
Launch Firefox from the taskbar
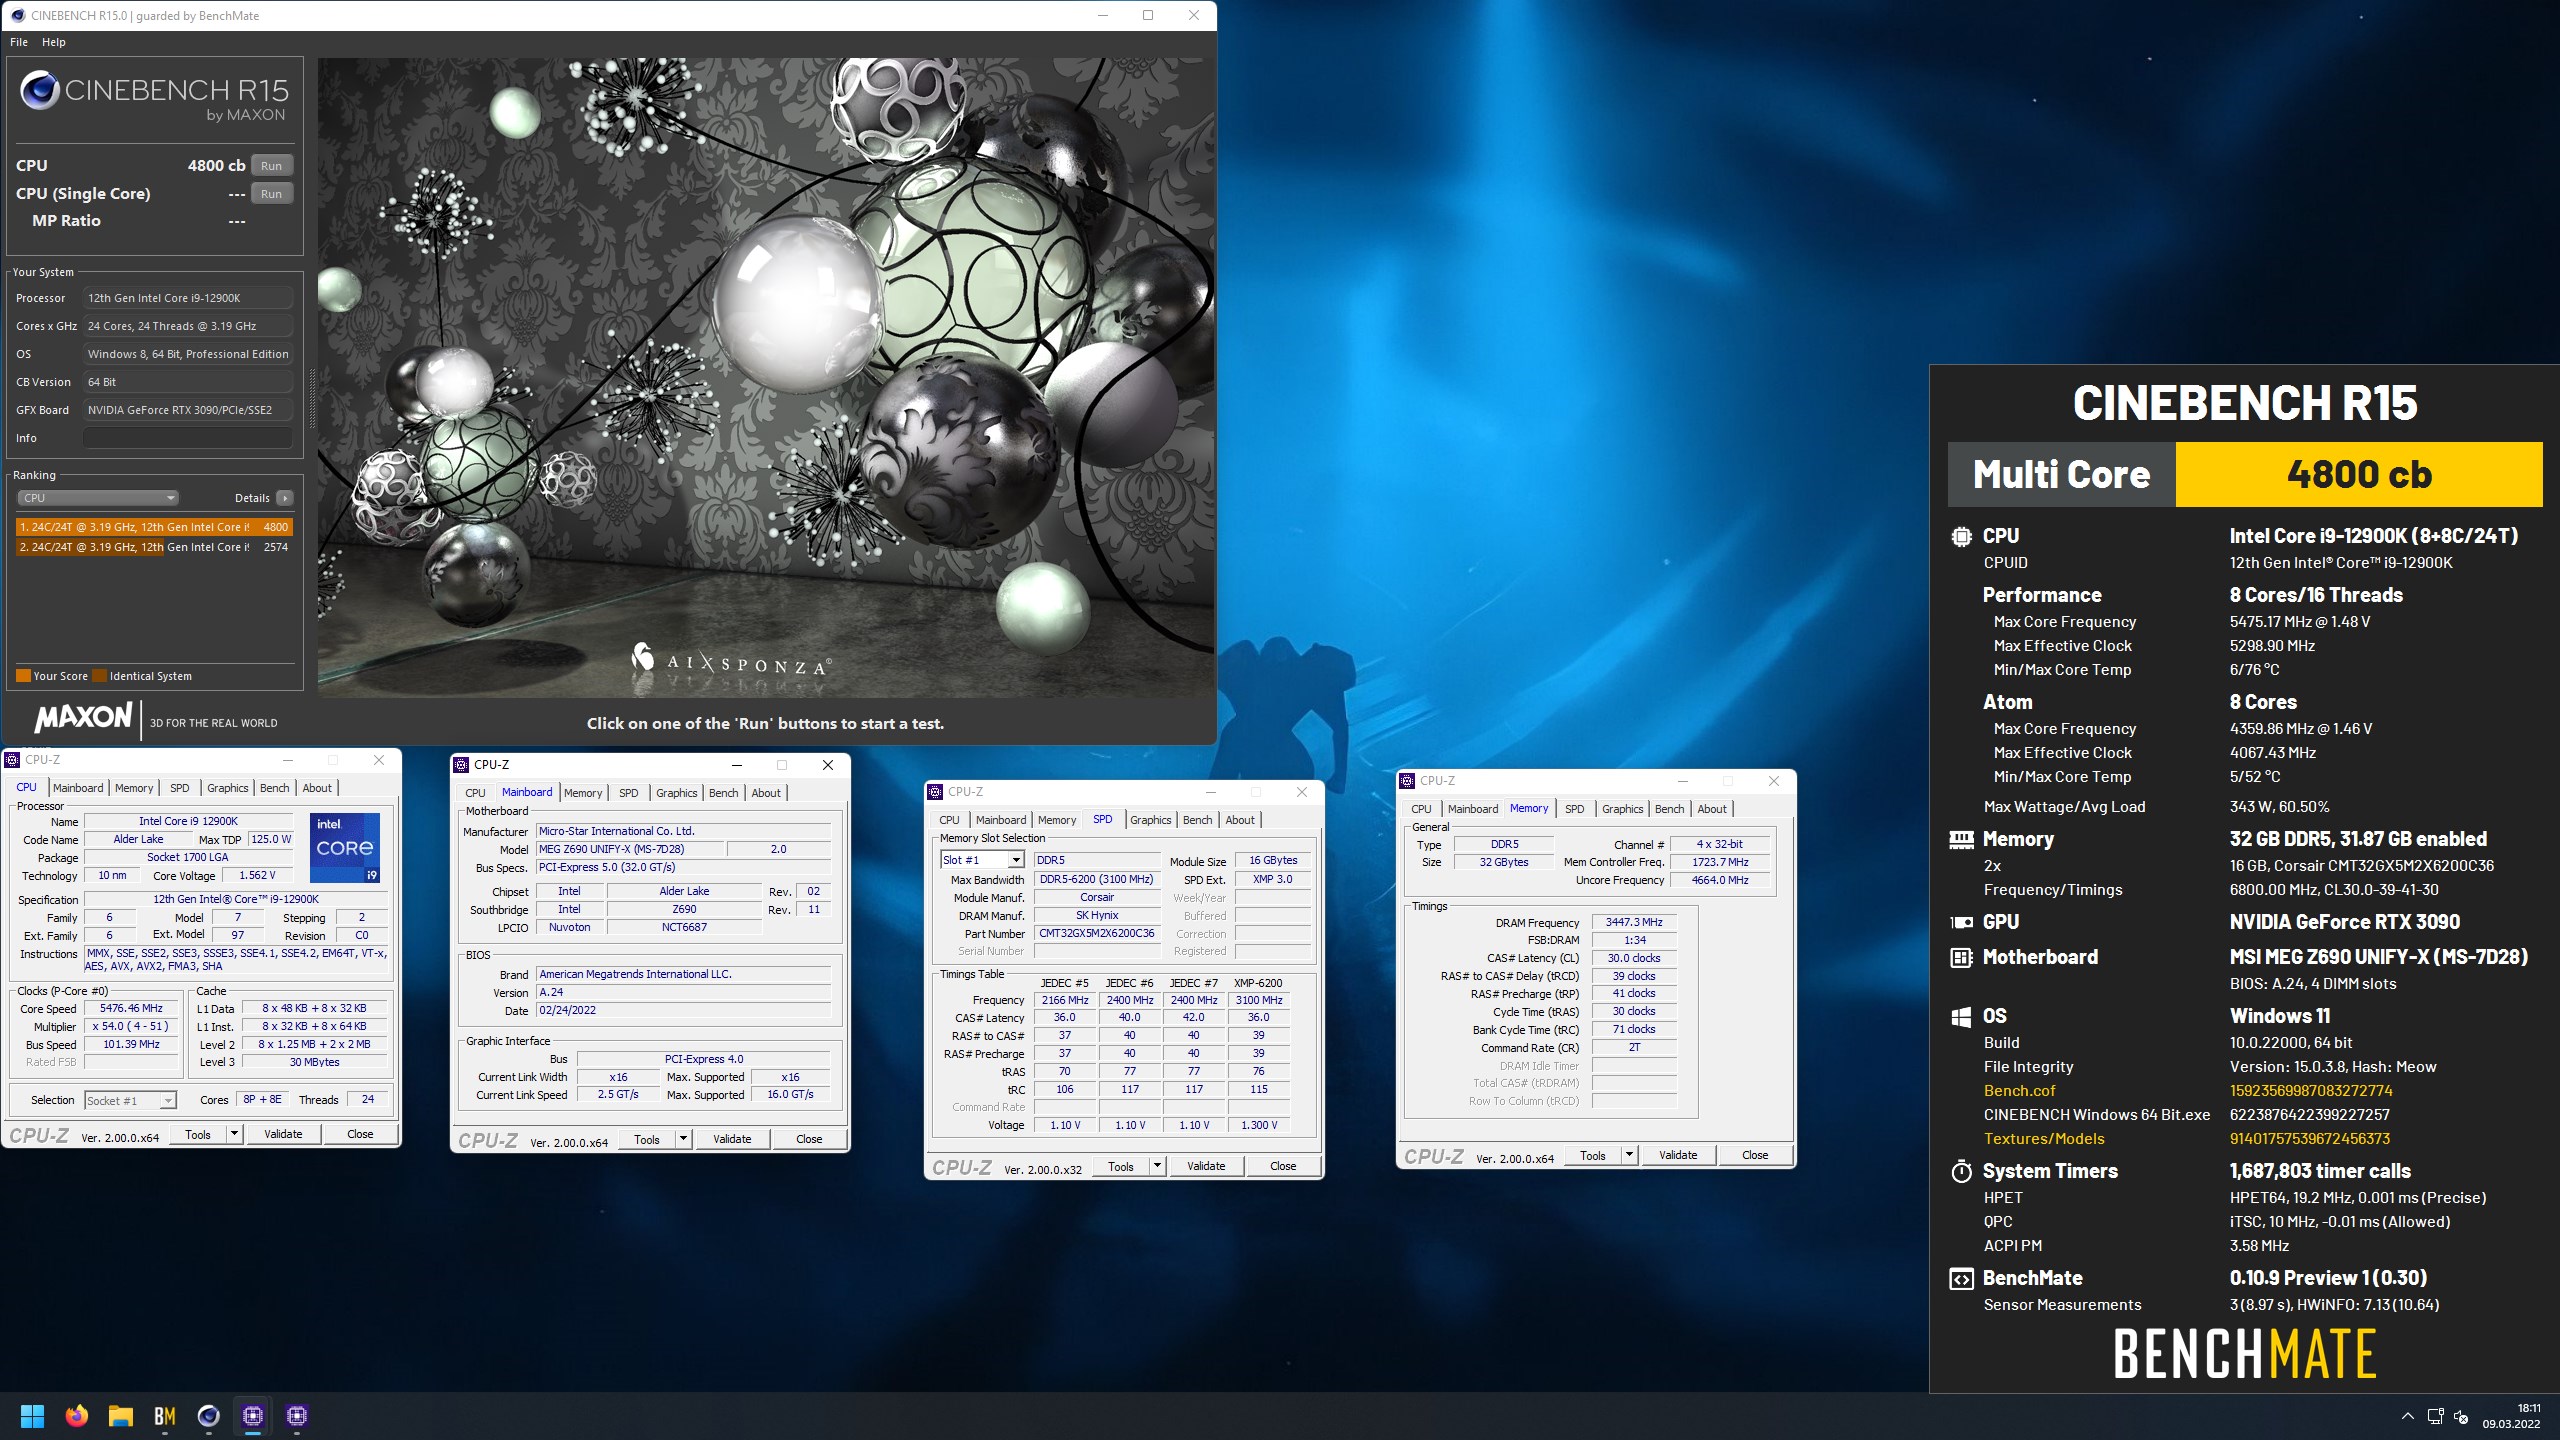point(76,1416)
